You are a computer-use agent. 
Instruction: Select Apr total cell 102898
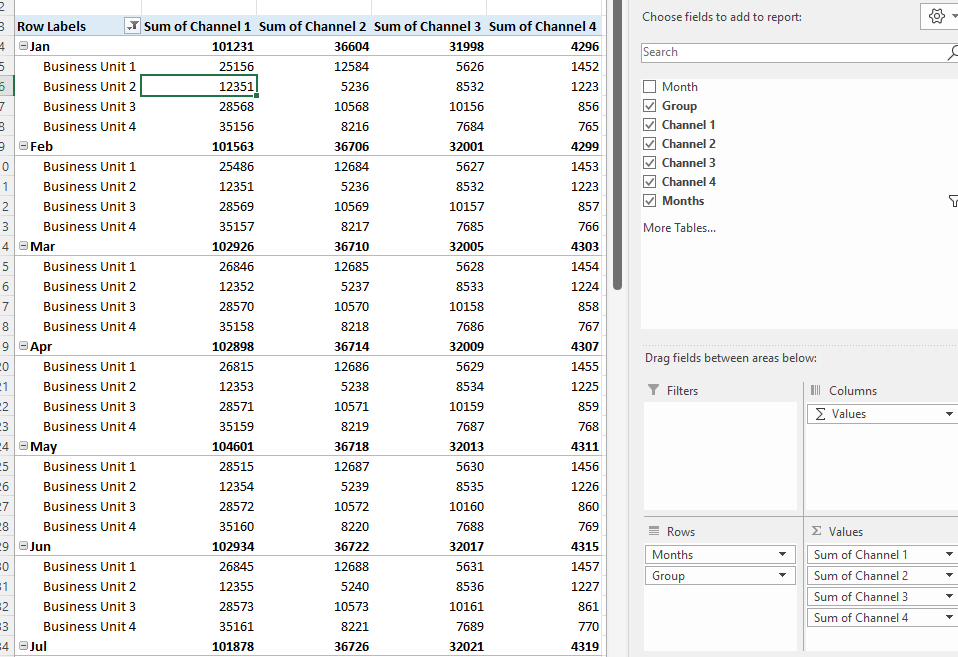pyautogui.click(x=199, y=347)
